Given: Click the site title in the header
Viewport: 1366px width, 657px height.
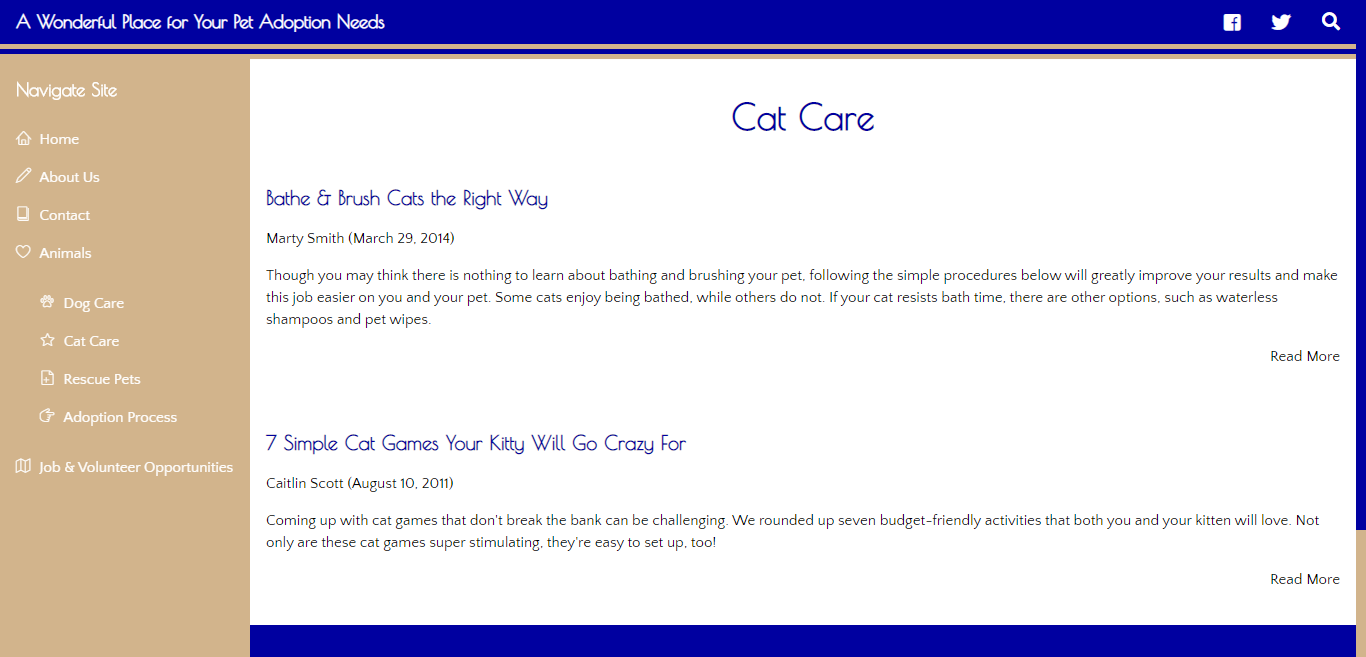Looking at the screenshot, I should [200, 22].
